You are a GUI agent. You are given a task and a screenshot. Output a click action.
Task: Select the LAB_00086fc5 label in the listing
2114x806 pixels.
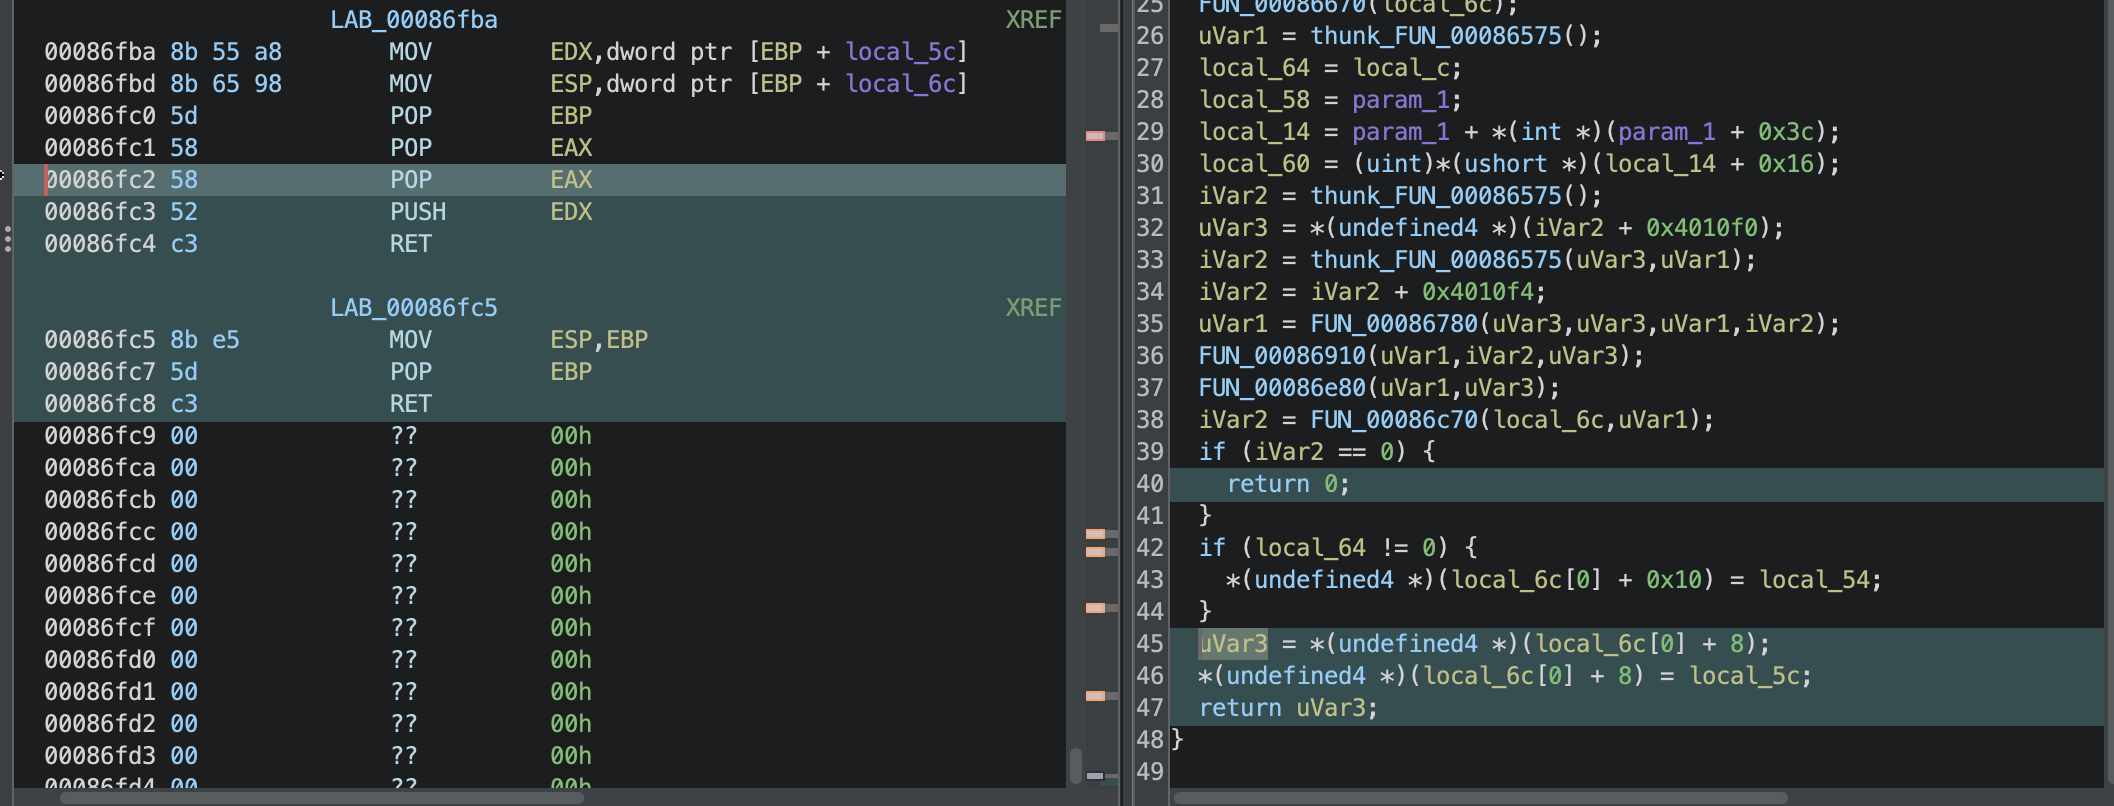(414, 308)
